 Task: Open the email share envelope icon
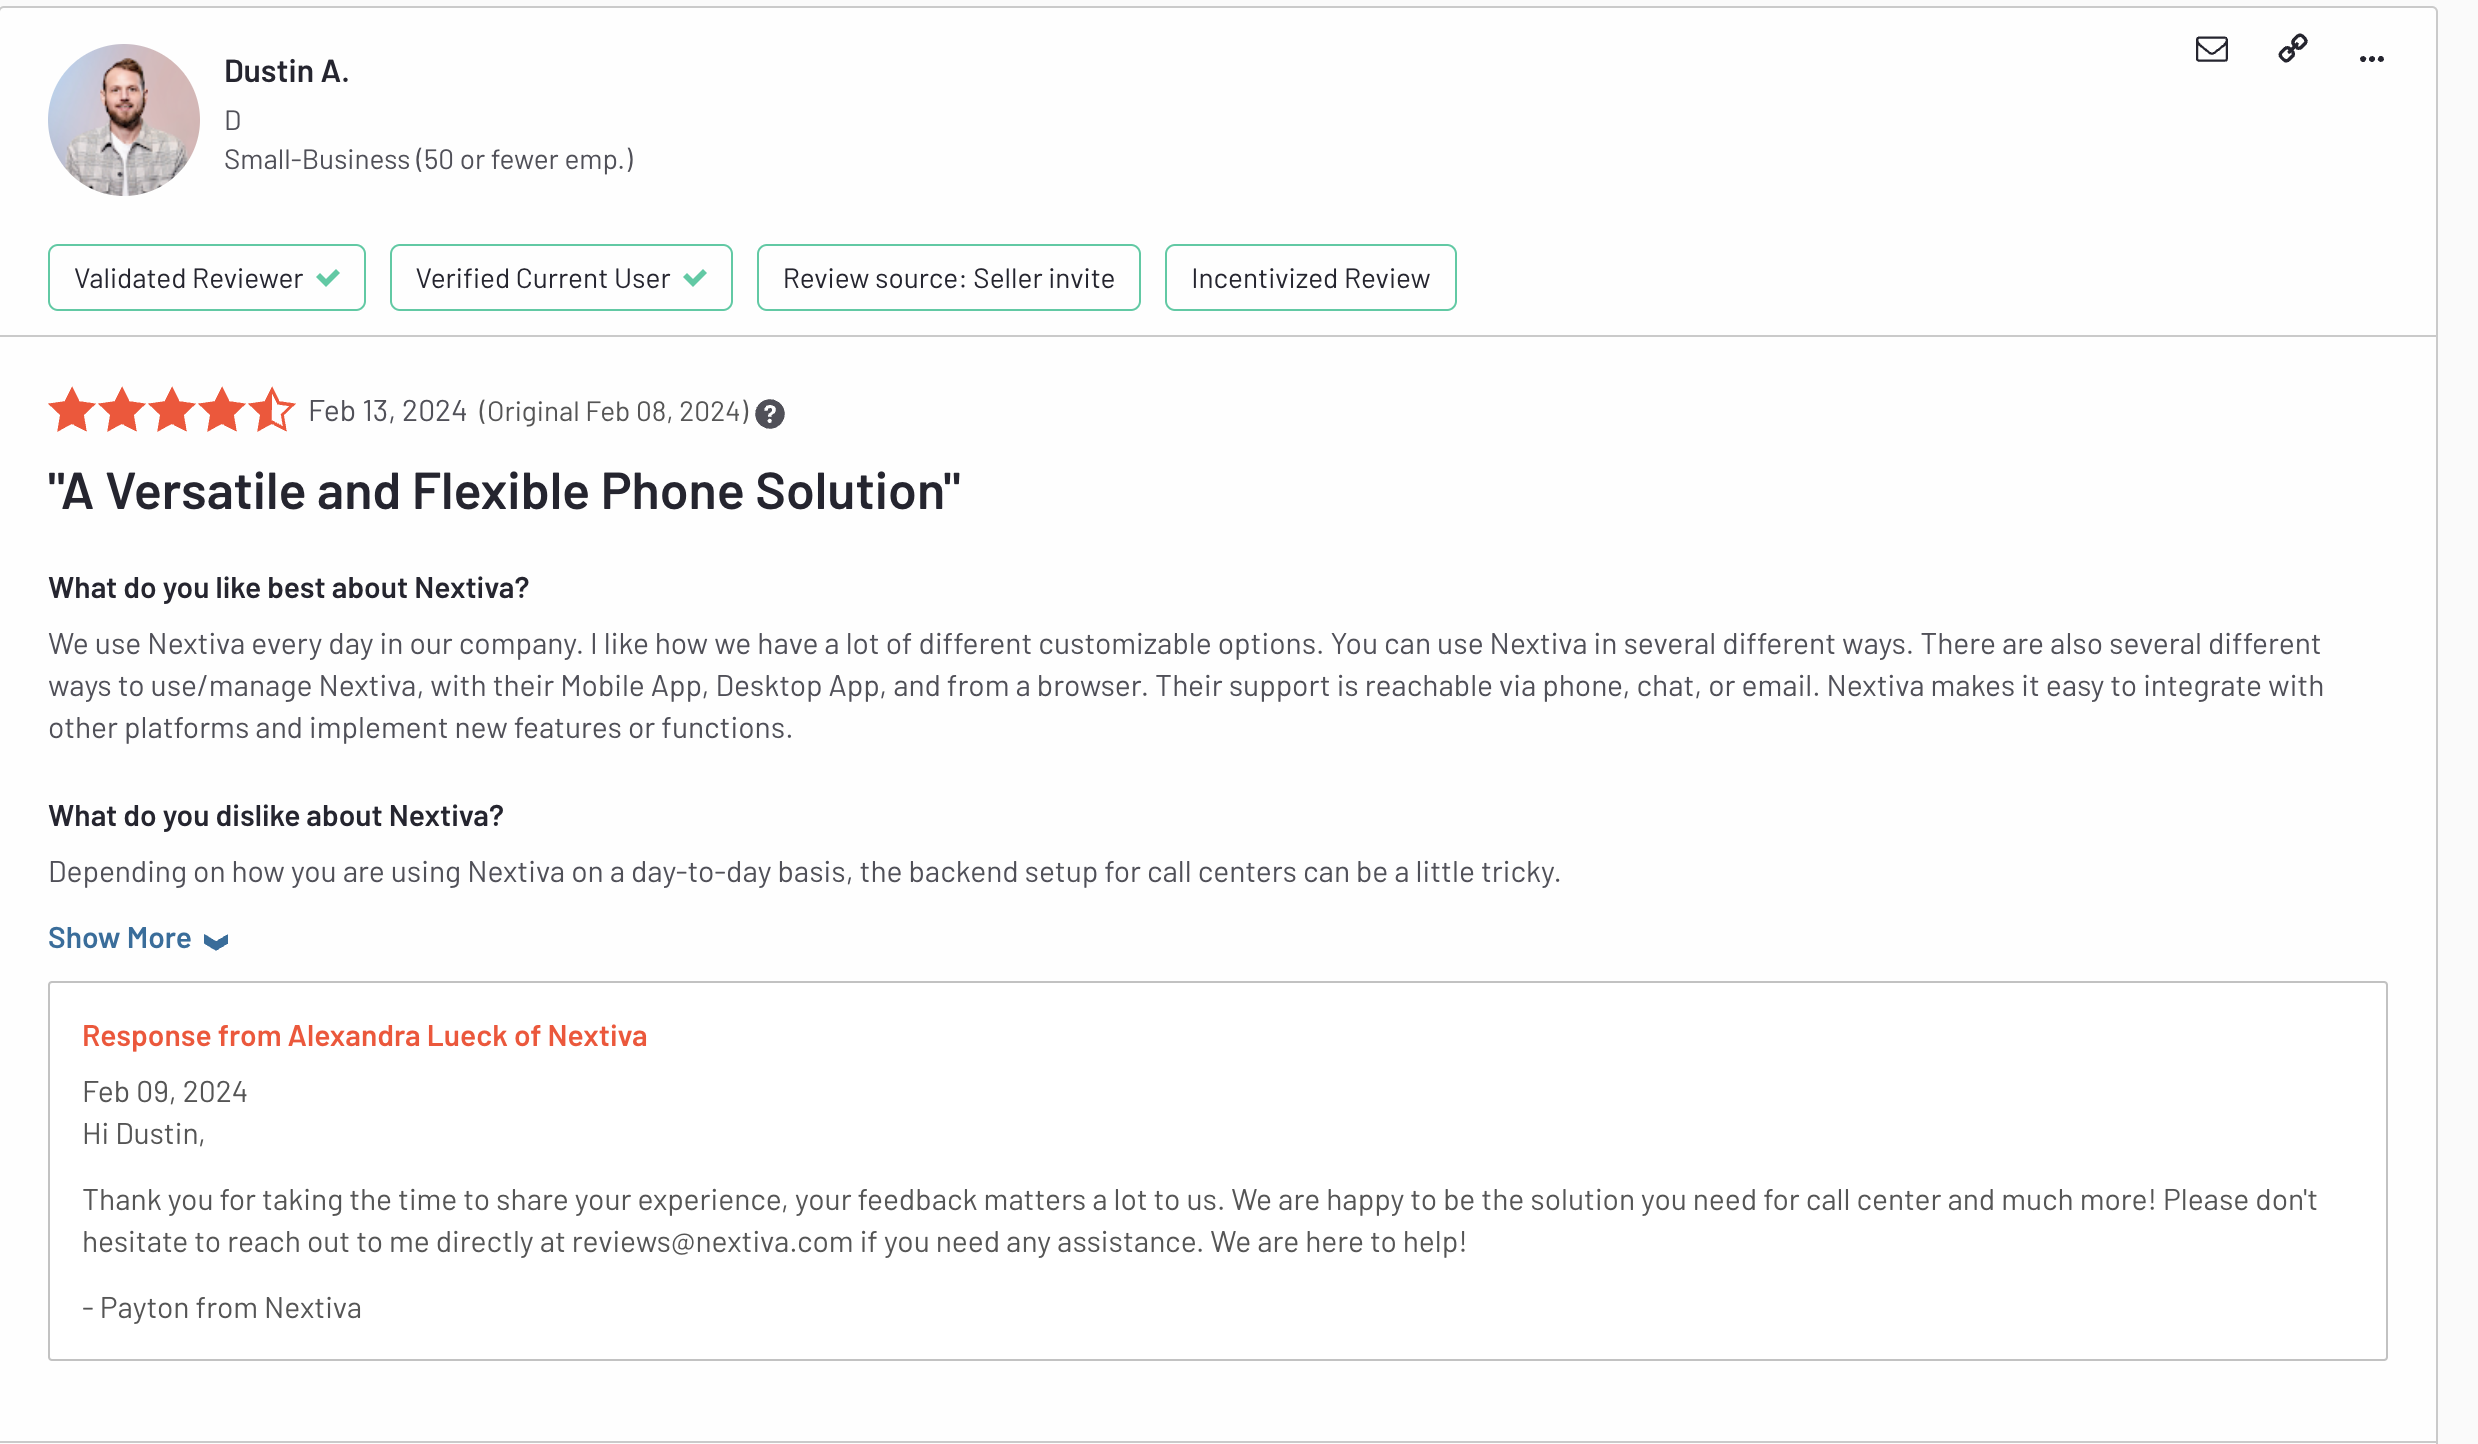(2211, 49)
